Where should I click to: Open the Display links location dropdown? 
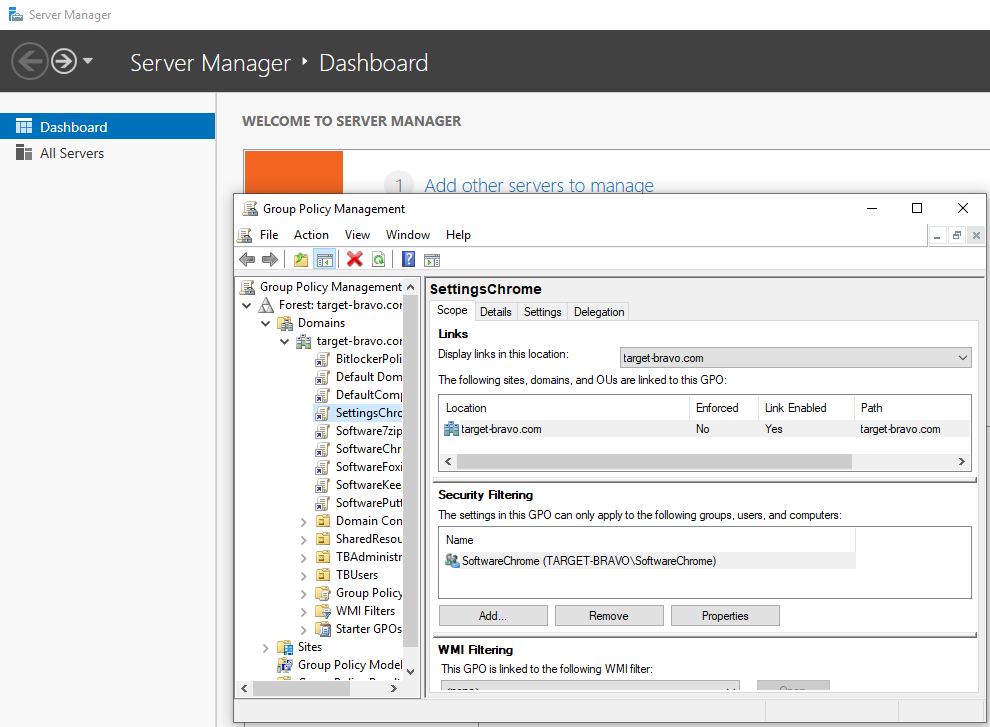pos(961,357)
